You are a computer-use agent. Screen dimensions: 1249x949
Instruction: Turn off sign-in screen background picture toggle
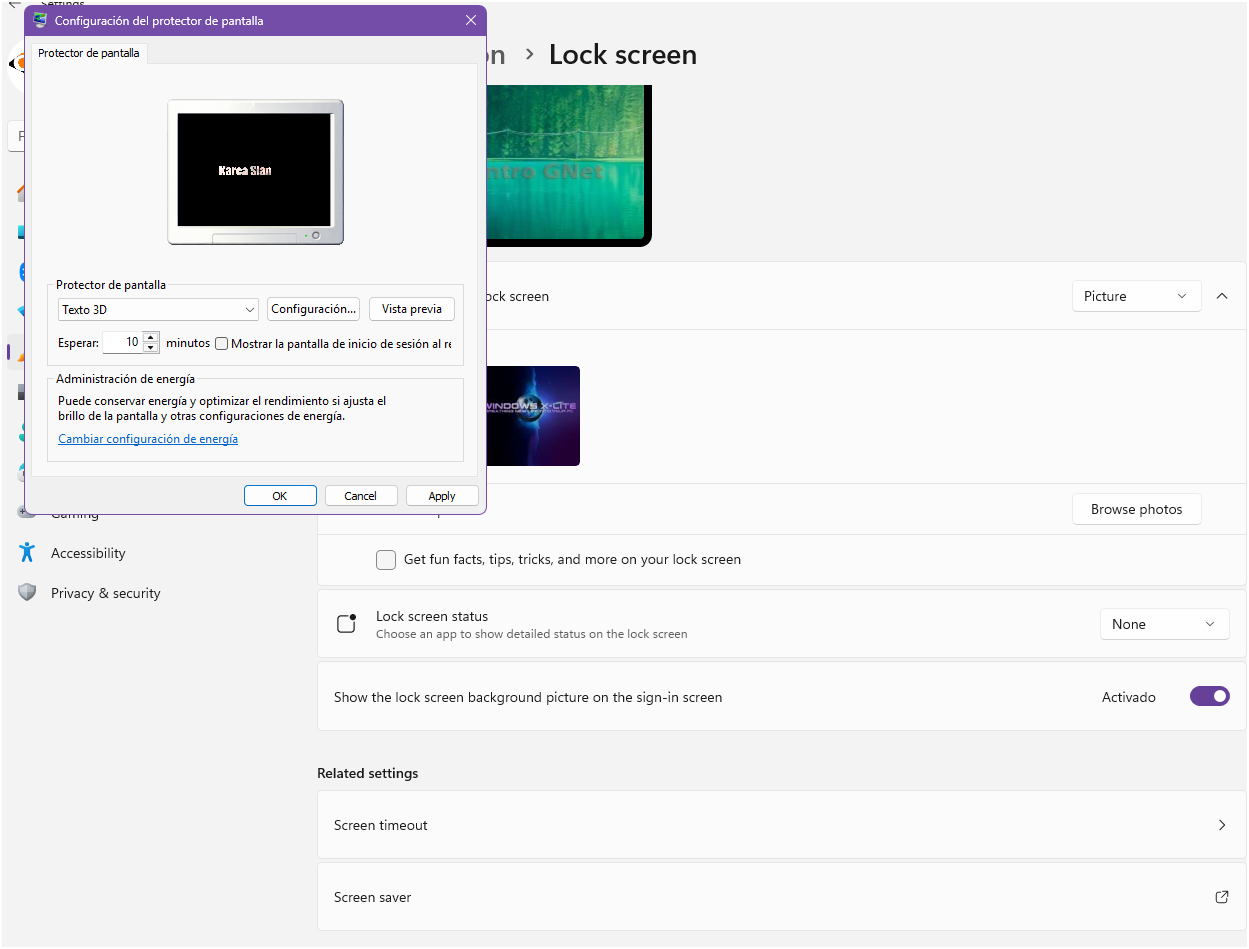(x=1209, y=697)
